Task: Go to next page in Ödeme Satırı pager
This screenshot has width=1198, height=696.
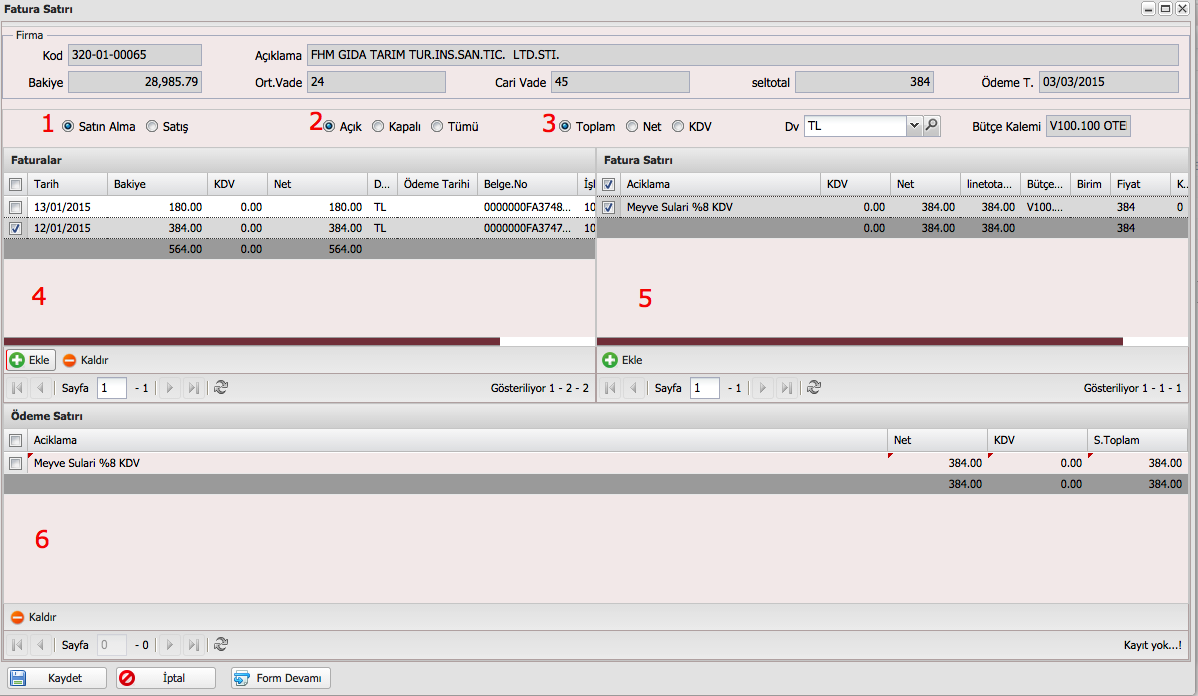Action: coord(170,645)
